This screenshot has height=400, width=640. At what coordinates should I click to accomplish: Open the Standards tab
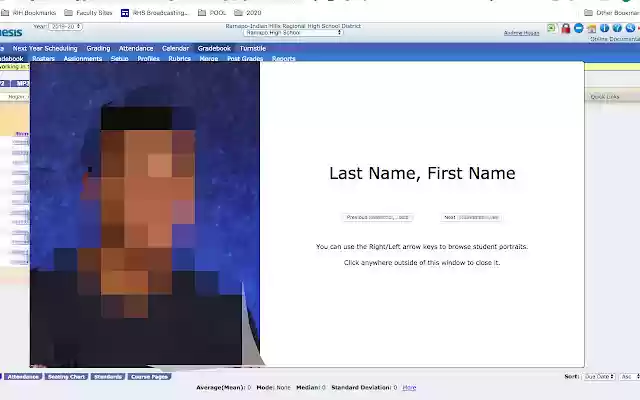click(x=108, y=376)
